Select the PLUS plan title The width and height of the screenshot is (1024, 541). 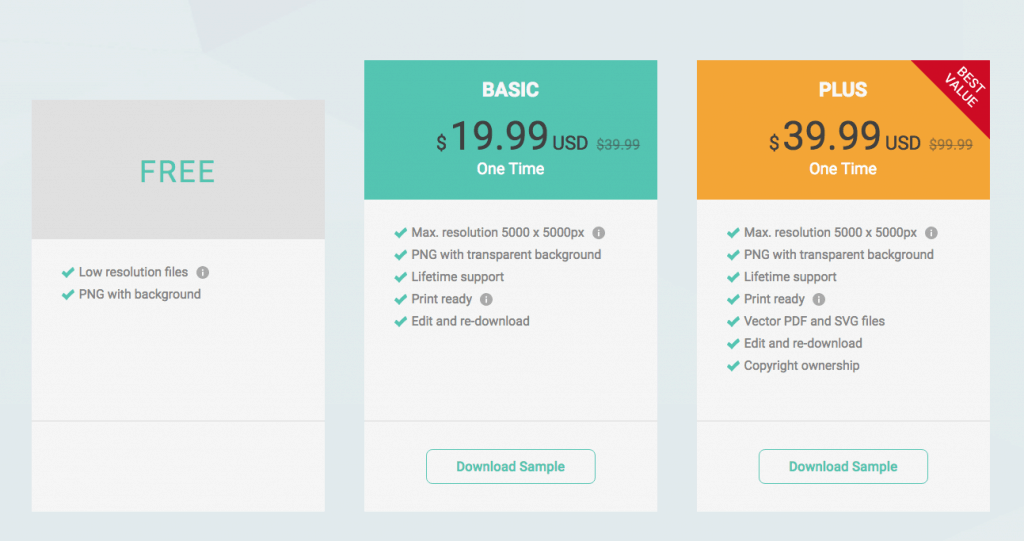pos(843,90)
